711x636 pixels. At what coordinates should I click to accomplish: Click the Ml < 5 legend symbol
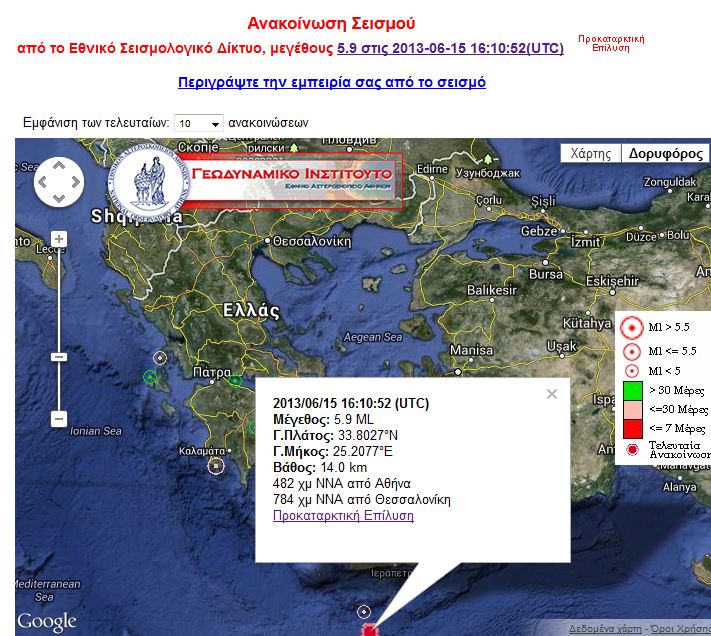(632, 371)
